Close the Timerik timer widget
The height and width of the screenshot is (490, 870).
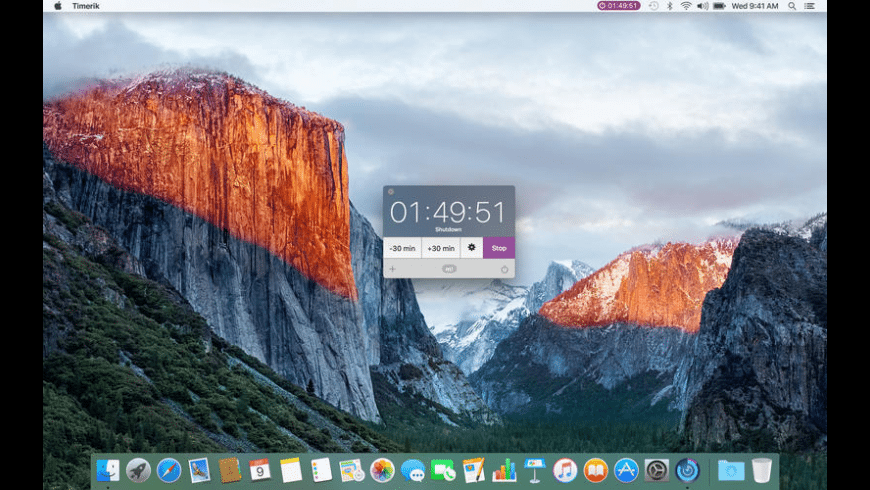click(391, 191)
